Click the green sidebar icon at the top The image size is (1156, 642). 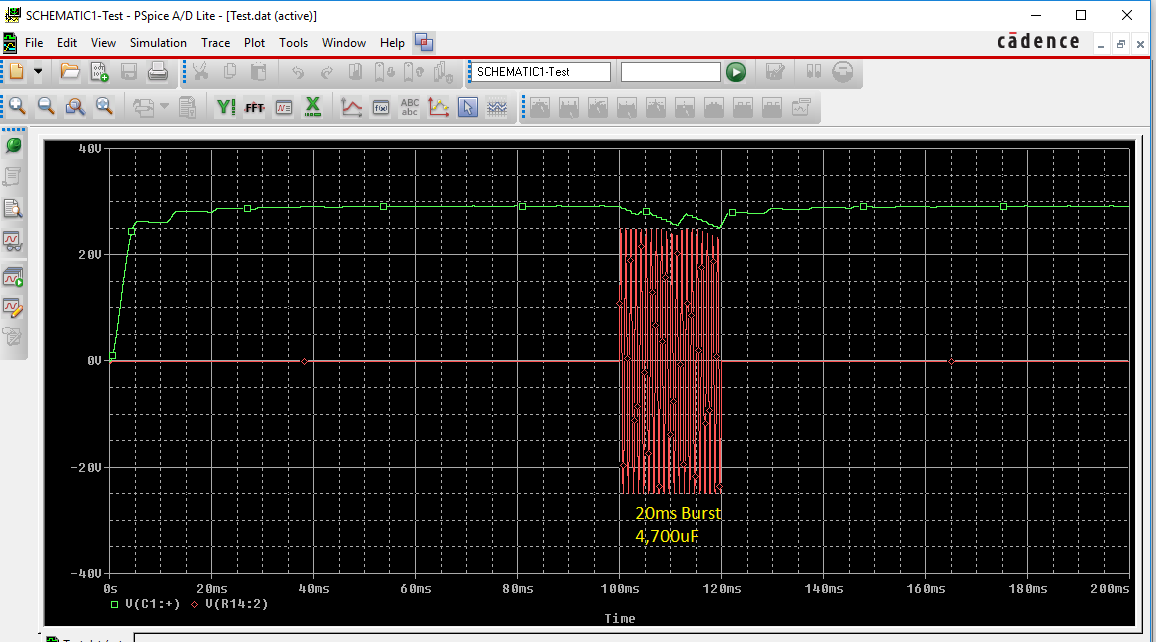point(13,145)
